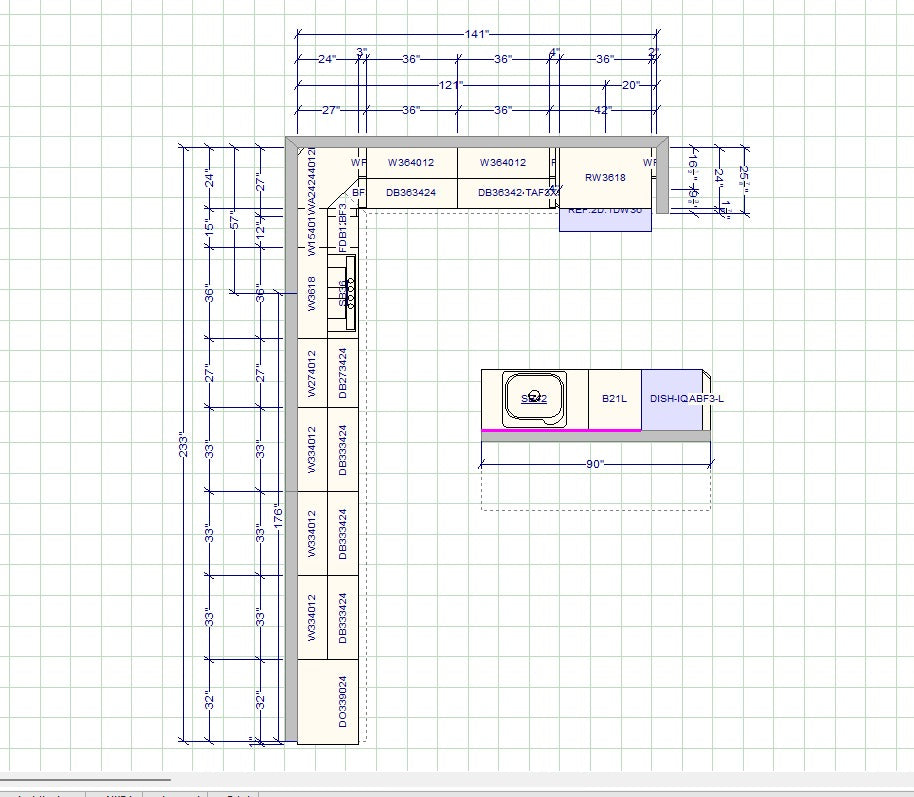Select the SB42 sink basin on the island

coord(534,398)
